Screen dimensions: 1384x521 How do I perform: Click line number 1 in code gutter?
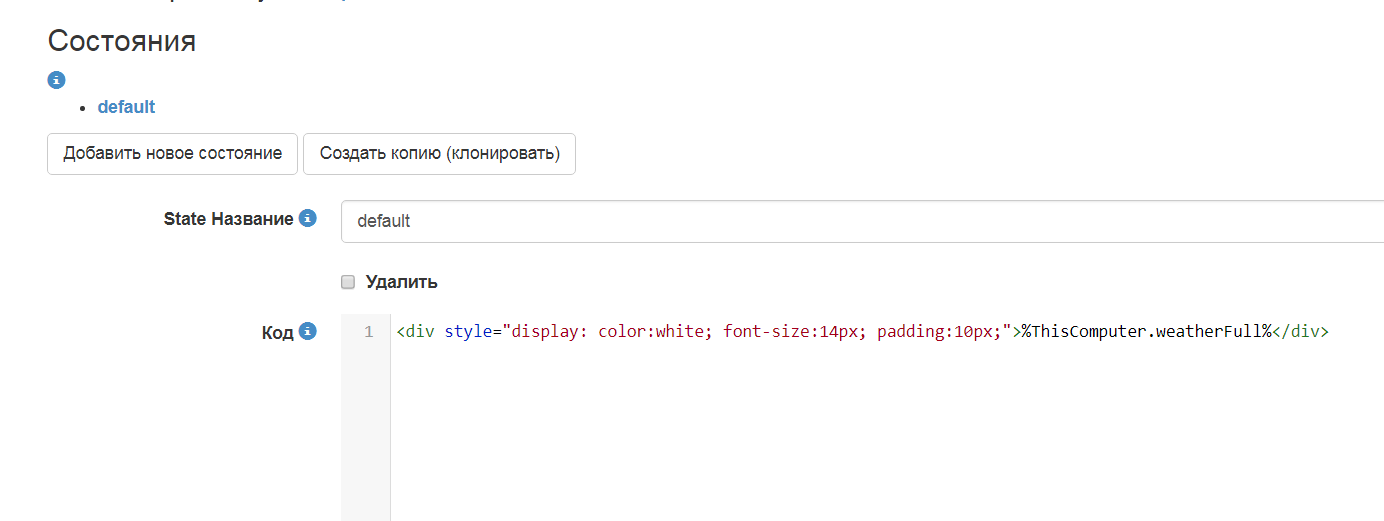point(368,332)
